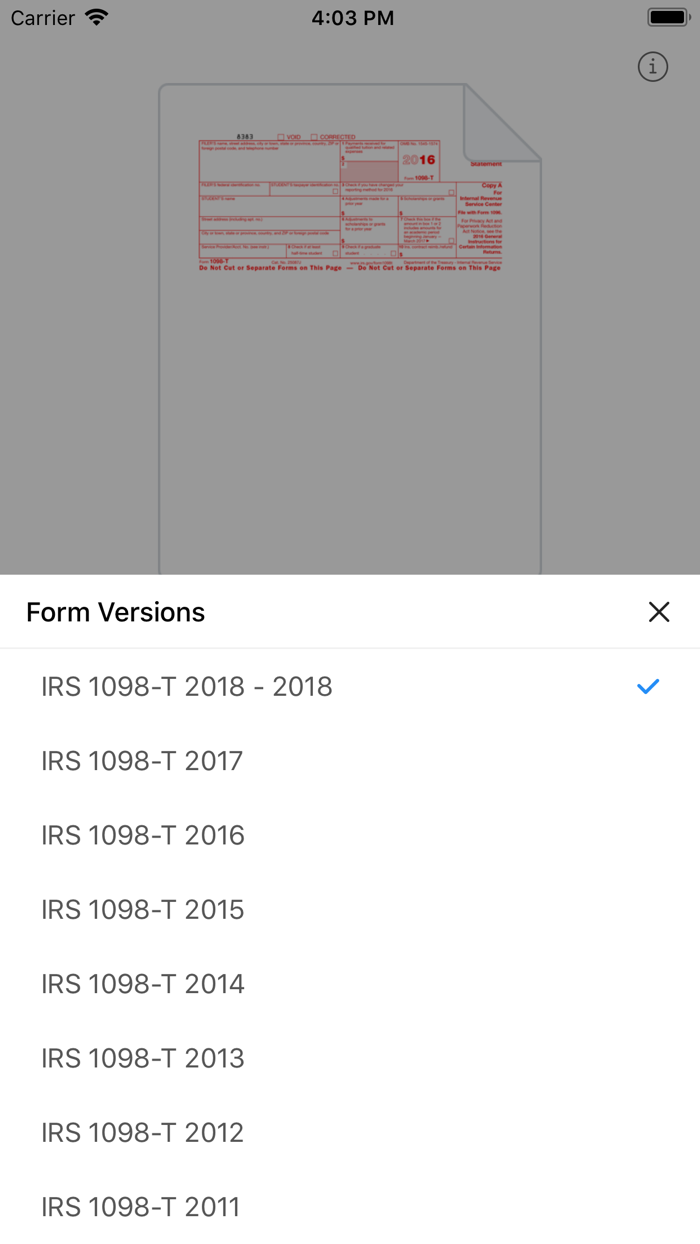This screenshot has height=1244, width=700.
Task: Select IRS 1098-T 2017 version
Action: pos(142,761)
